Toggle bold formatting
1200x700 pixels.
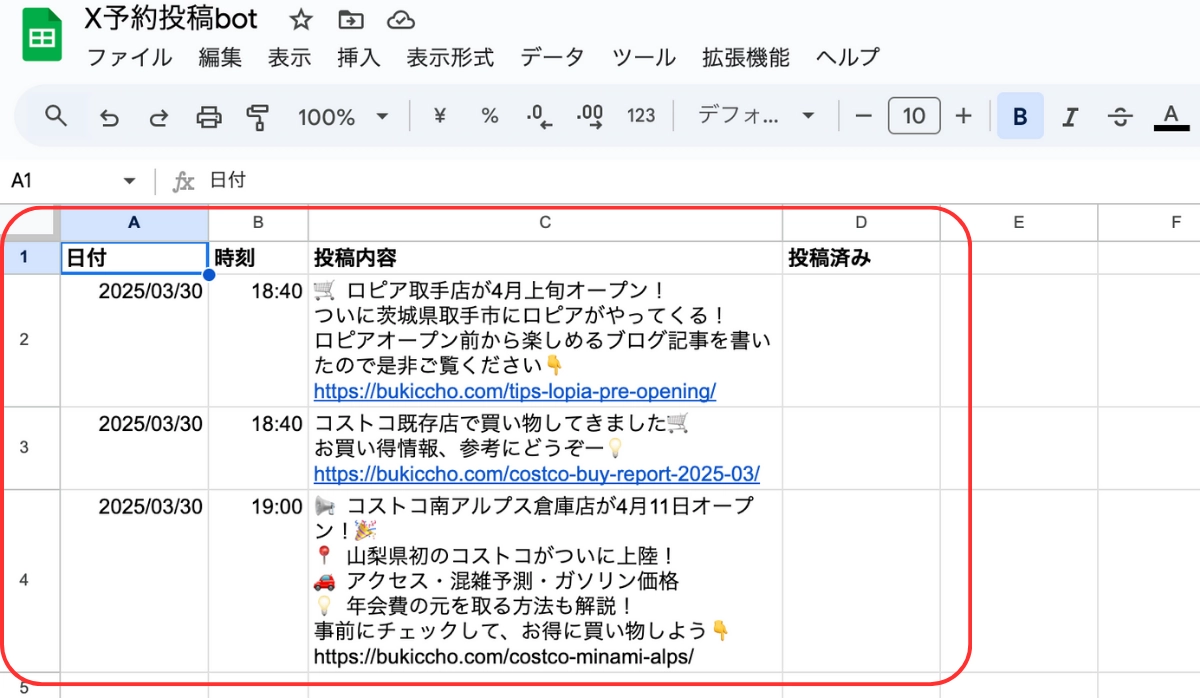coord(1020,116)
